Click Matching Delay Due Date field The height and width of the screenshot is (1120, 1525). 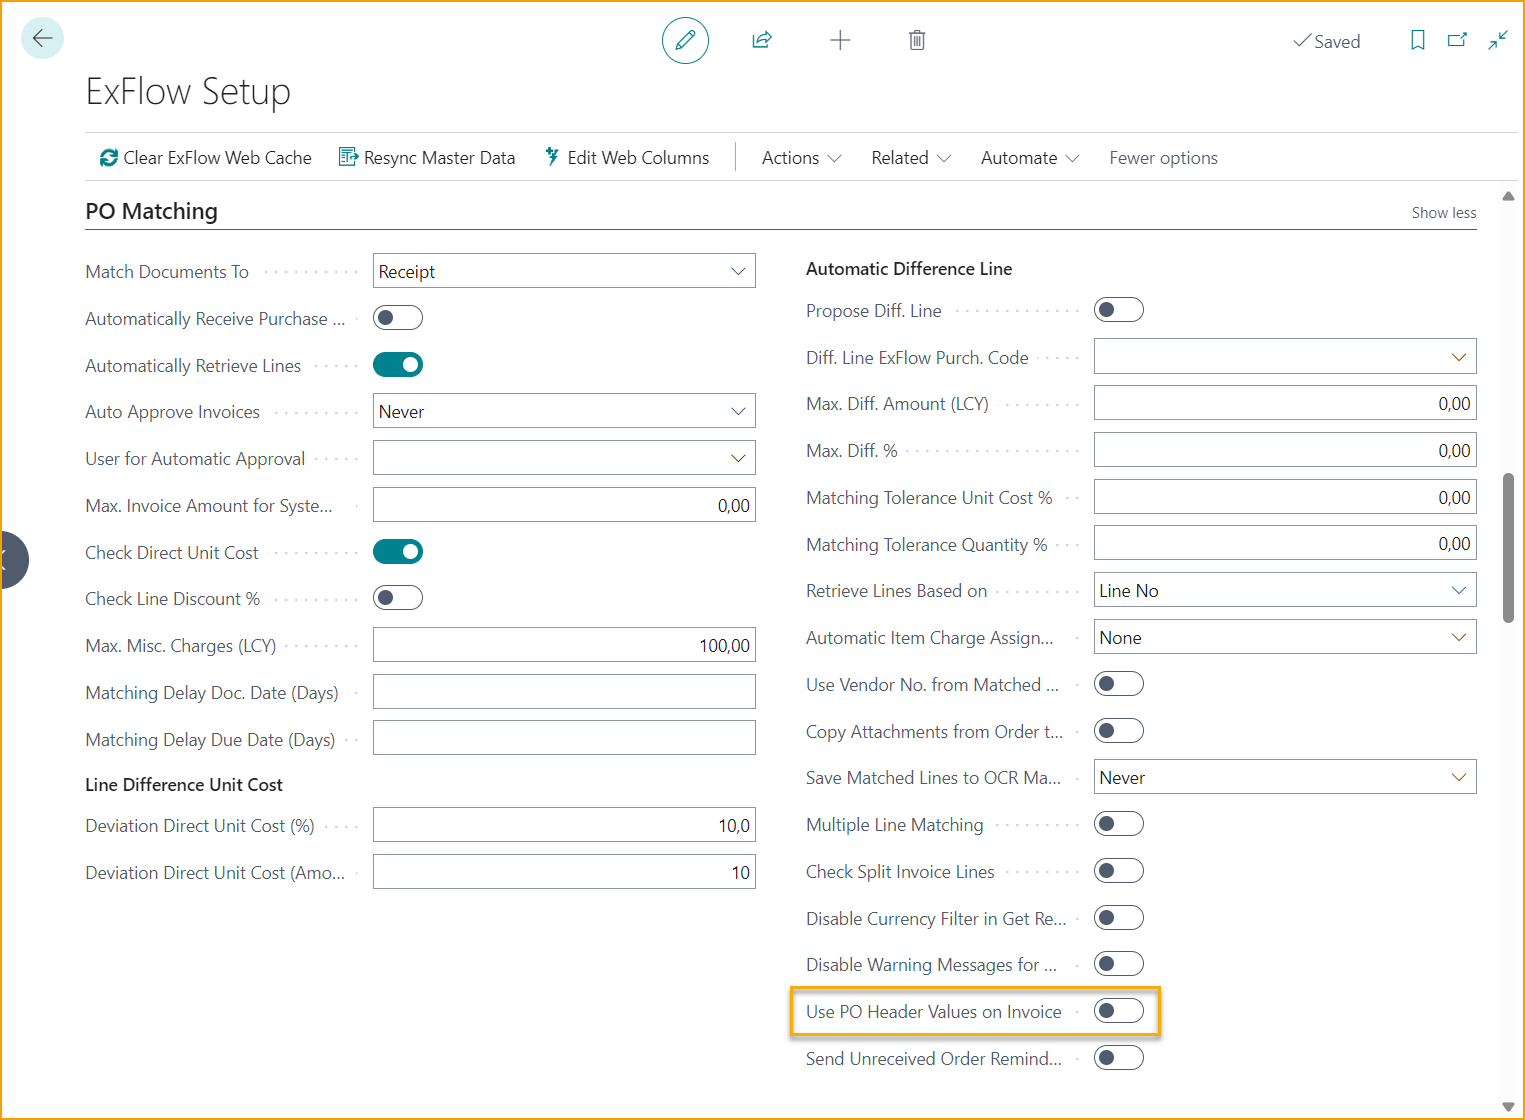(564, 738)
